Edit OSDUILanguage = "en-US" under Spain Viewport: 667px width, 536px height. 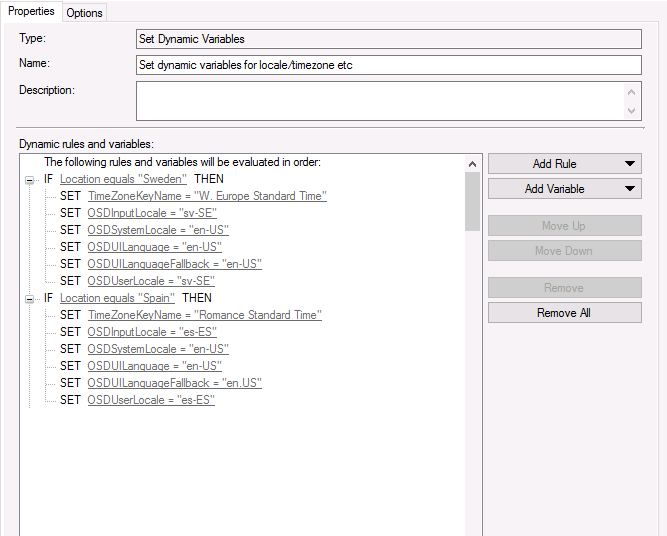[154, 366]
